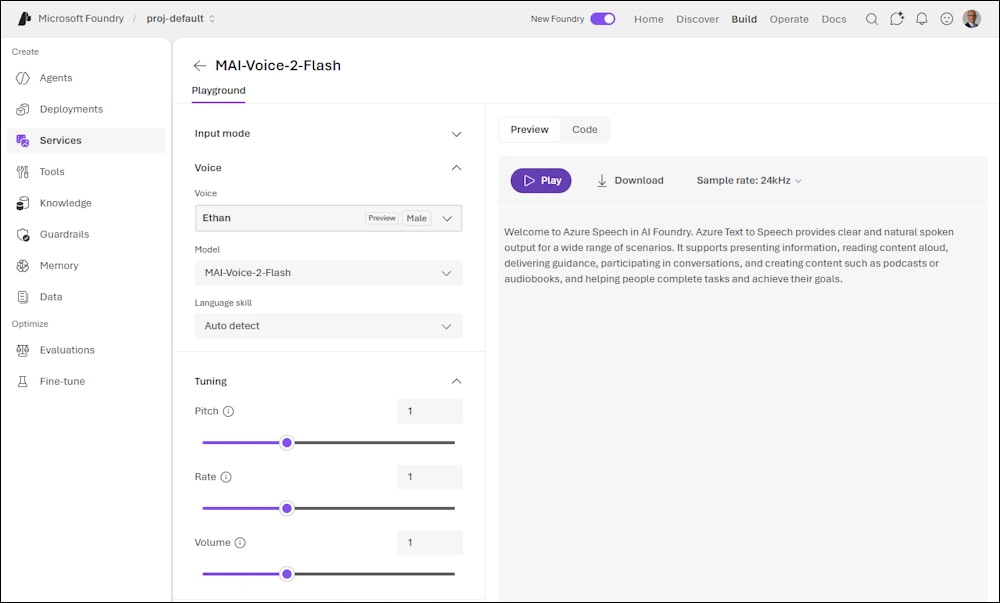
Task: Collapse the Voice section
Action: pos(328,168)
